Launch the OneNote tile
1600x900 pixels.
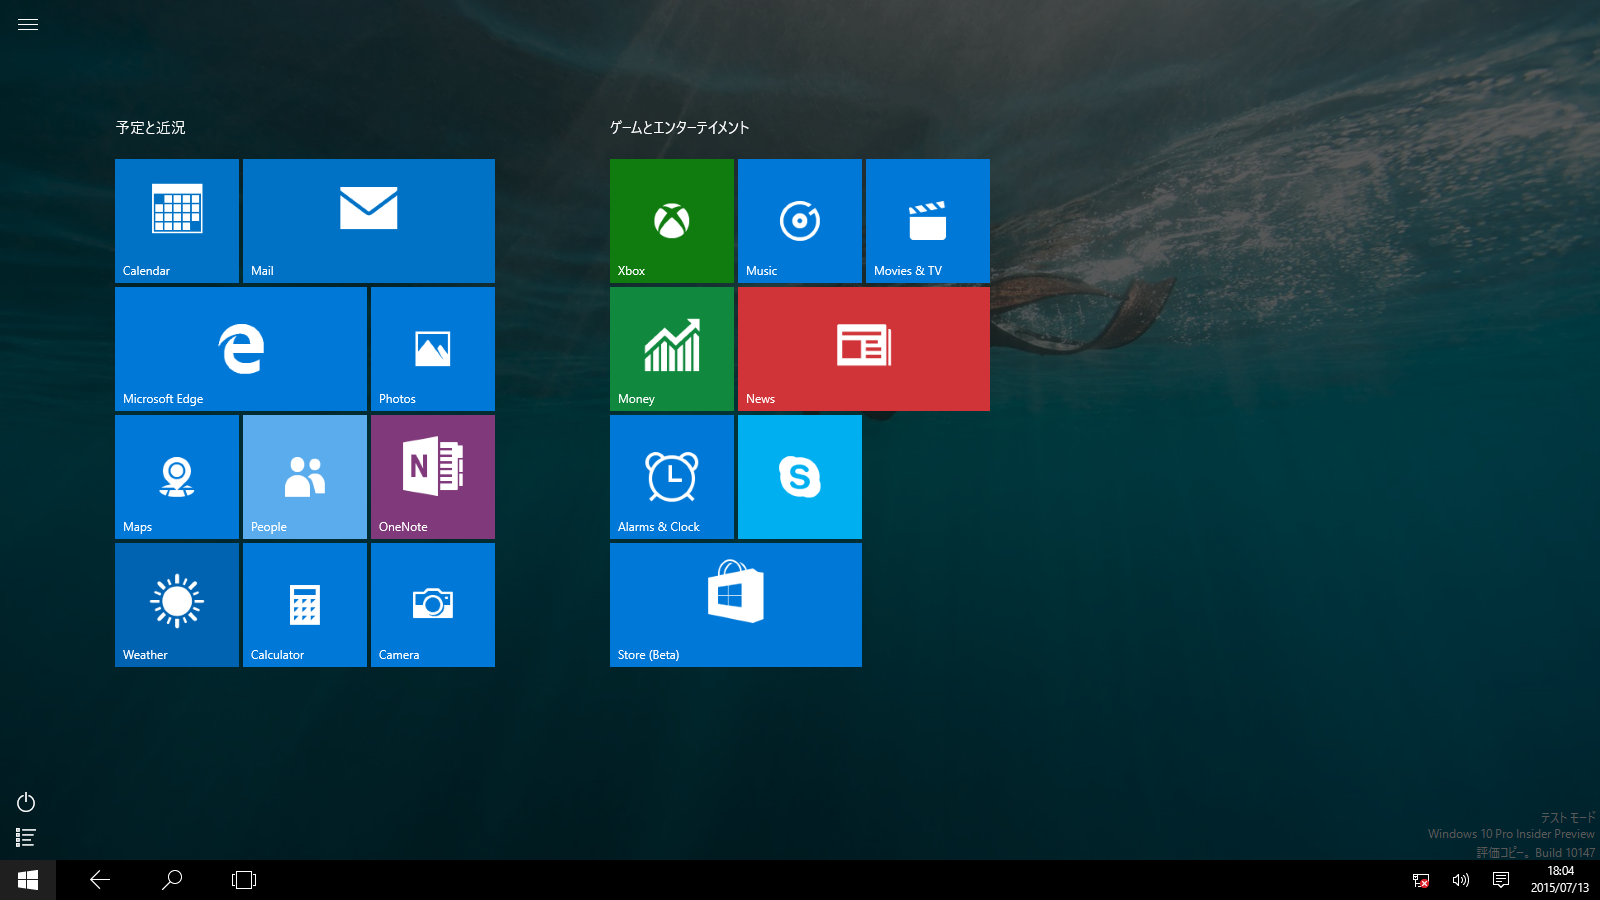(x=433, y=477)
